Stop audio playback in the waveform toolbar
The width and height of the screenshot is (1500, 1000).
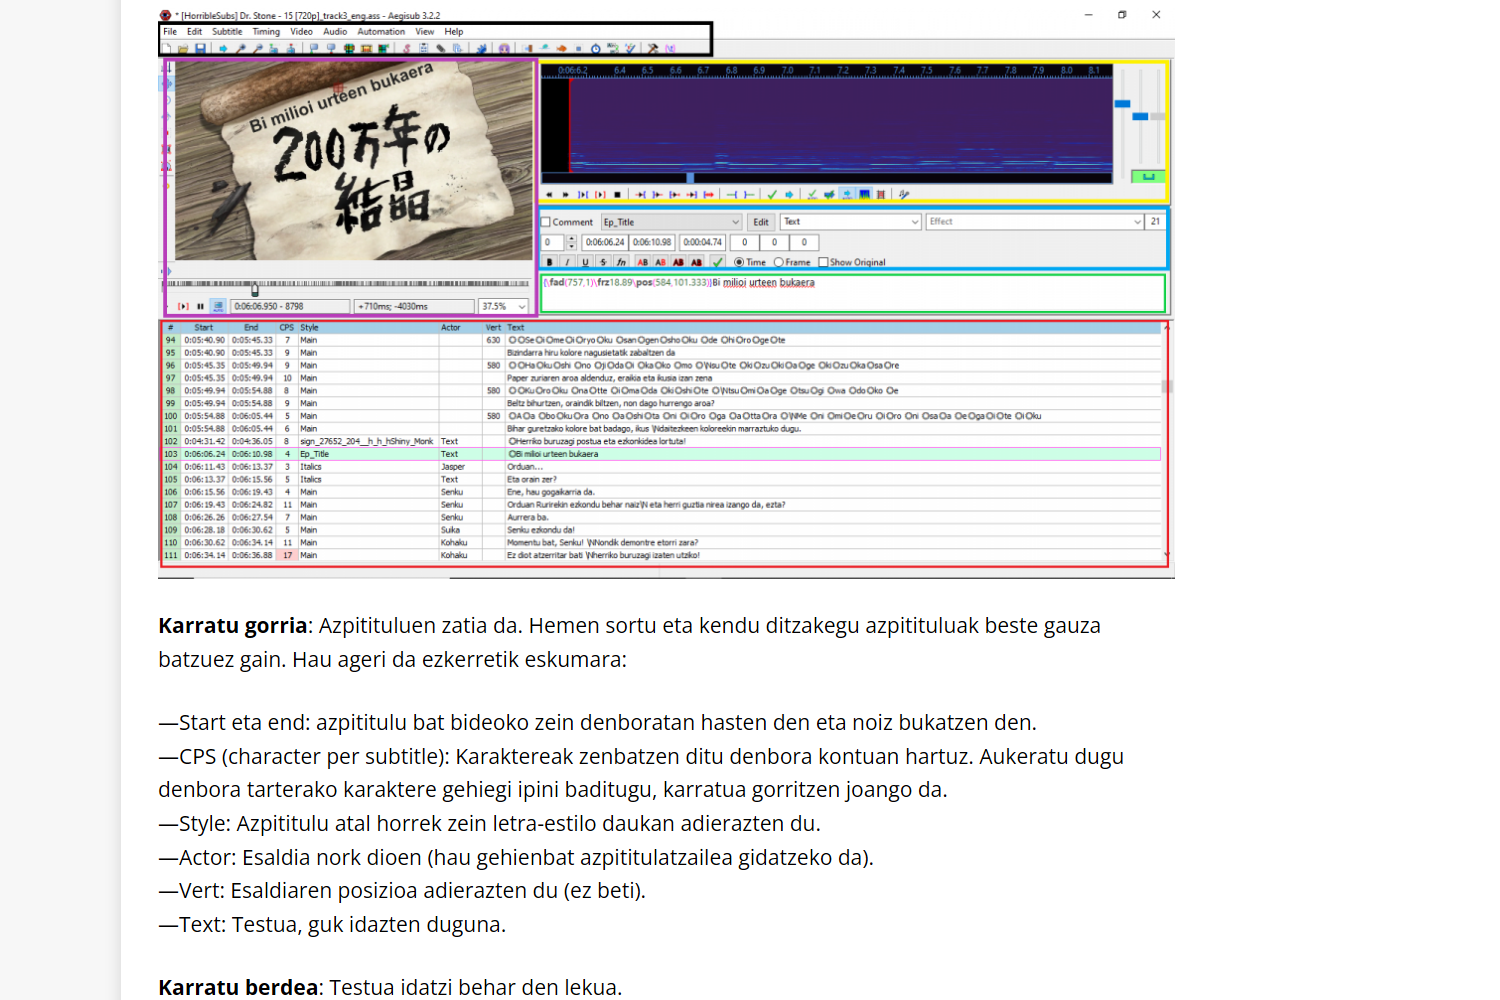(618, 195)
